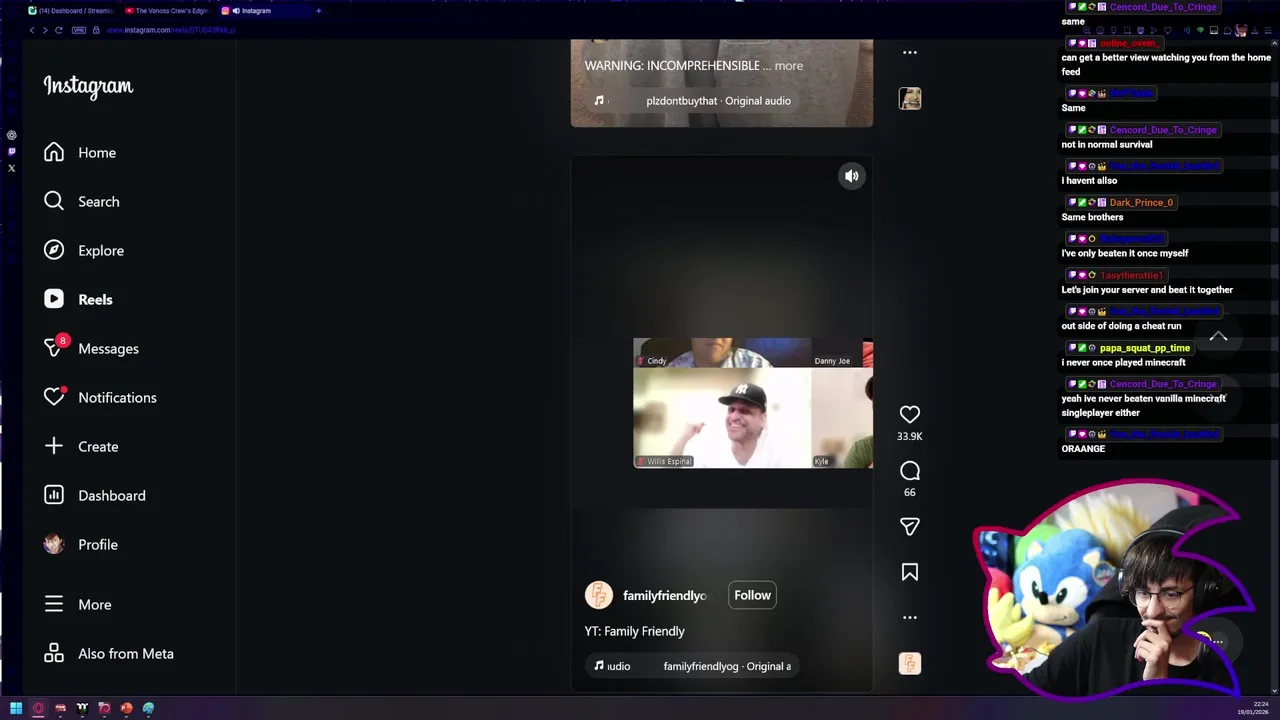Viewport: 1280px width, 720px height.
Task: Toggle the browser VPN badge
Action: click(79, 30)
